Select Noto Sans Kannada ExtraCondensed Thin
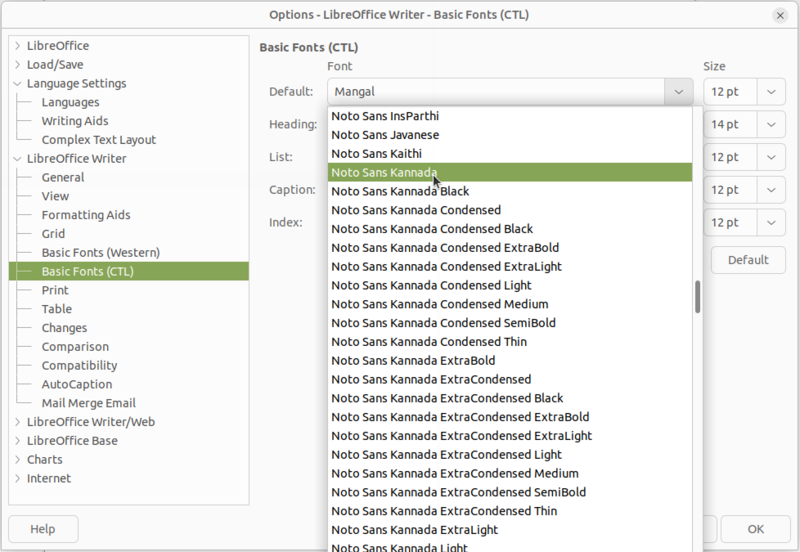800x552 pixels. point(510,512)
